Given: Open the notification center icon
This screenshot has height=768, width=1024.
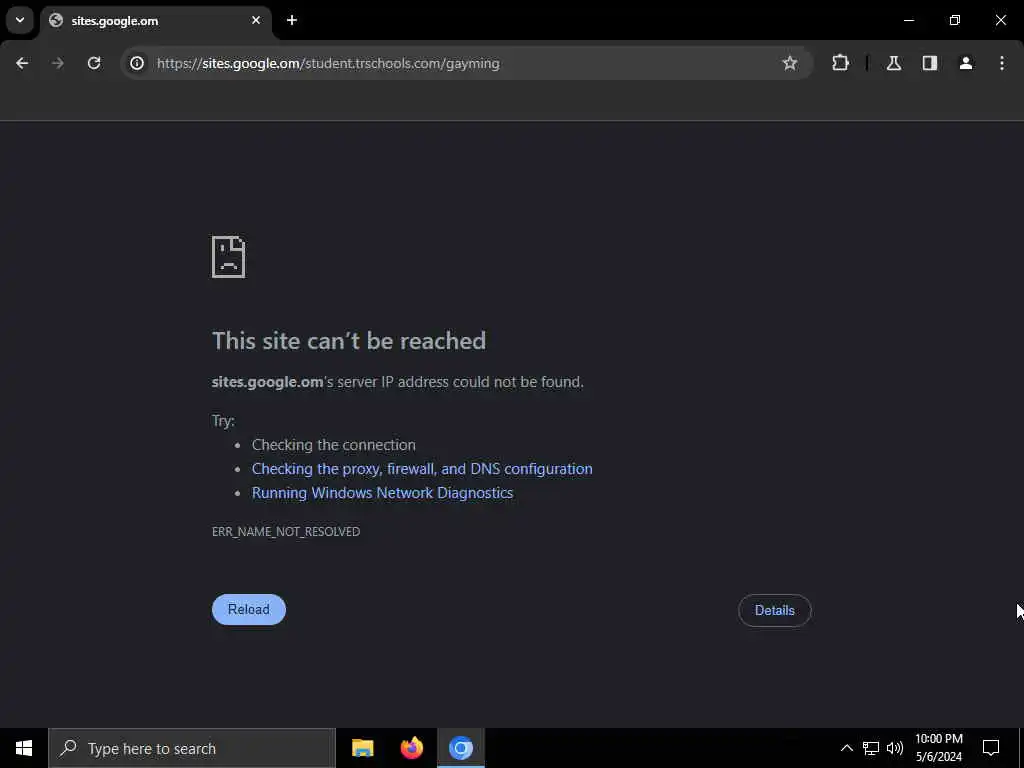Looking at the screenshot, I should 991,748.
